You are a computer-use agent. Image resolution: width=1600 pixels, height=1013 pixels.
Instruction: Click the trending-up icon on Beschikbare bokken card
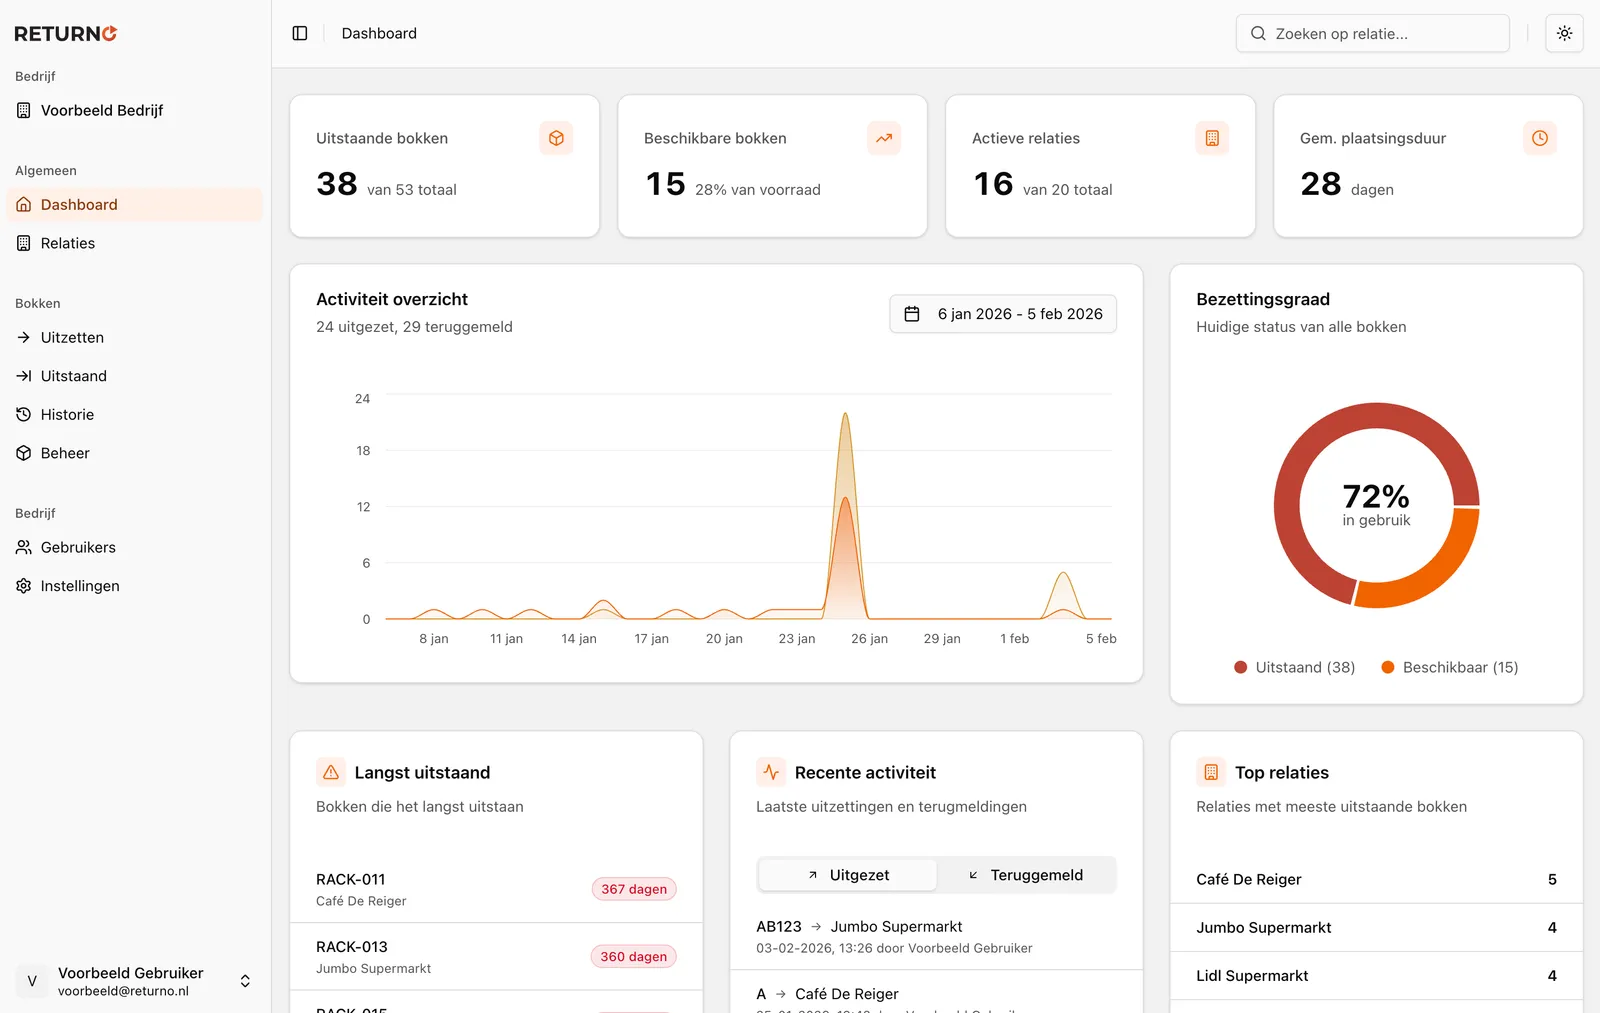tap(884, 138)
